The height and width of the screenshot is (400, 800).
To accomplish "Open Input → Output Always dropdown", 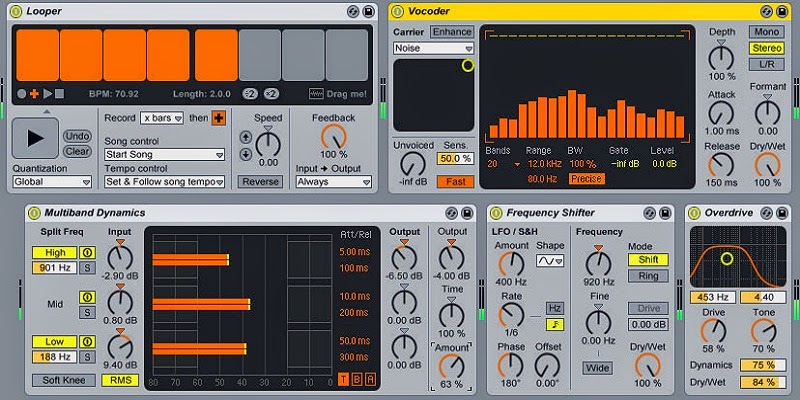I will click(334, 182).
